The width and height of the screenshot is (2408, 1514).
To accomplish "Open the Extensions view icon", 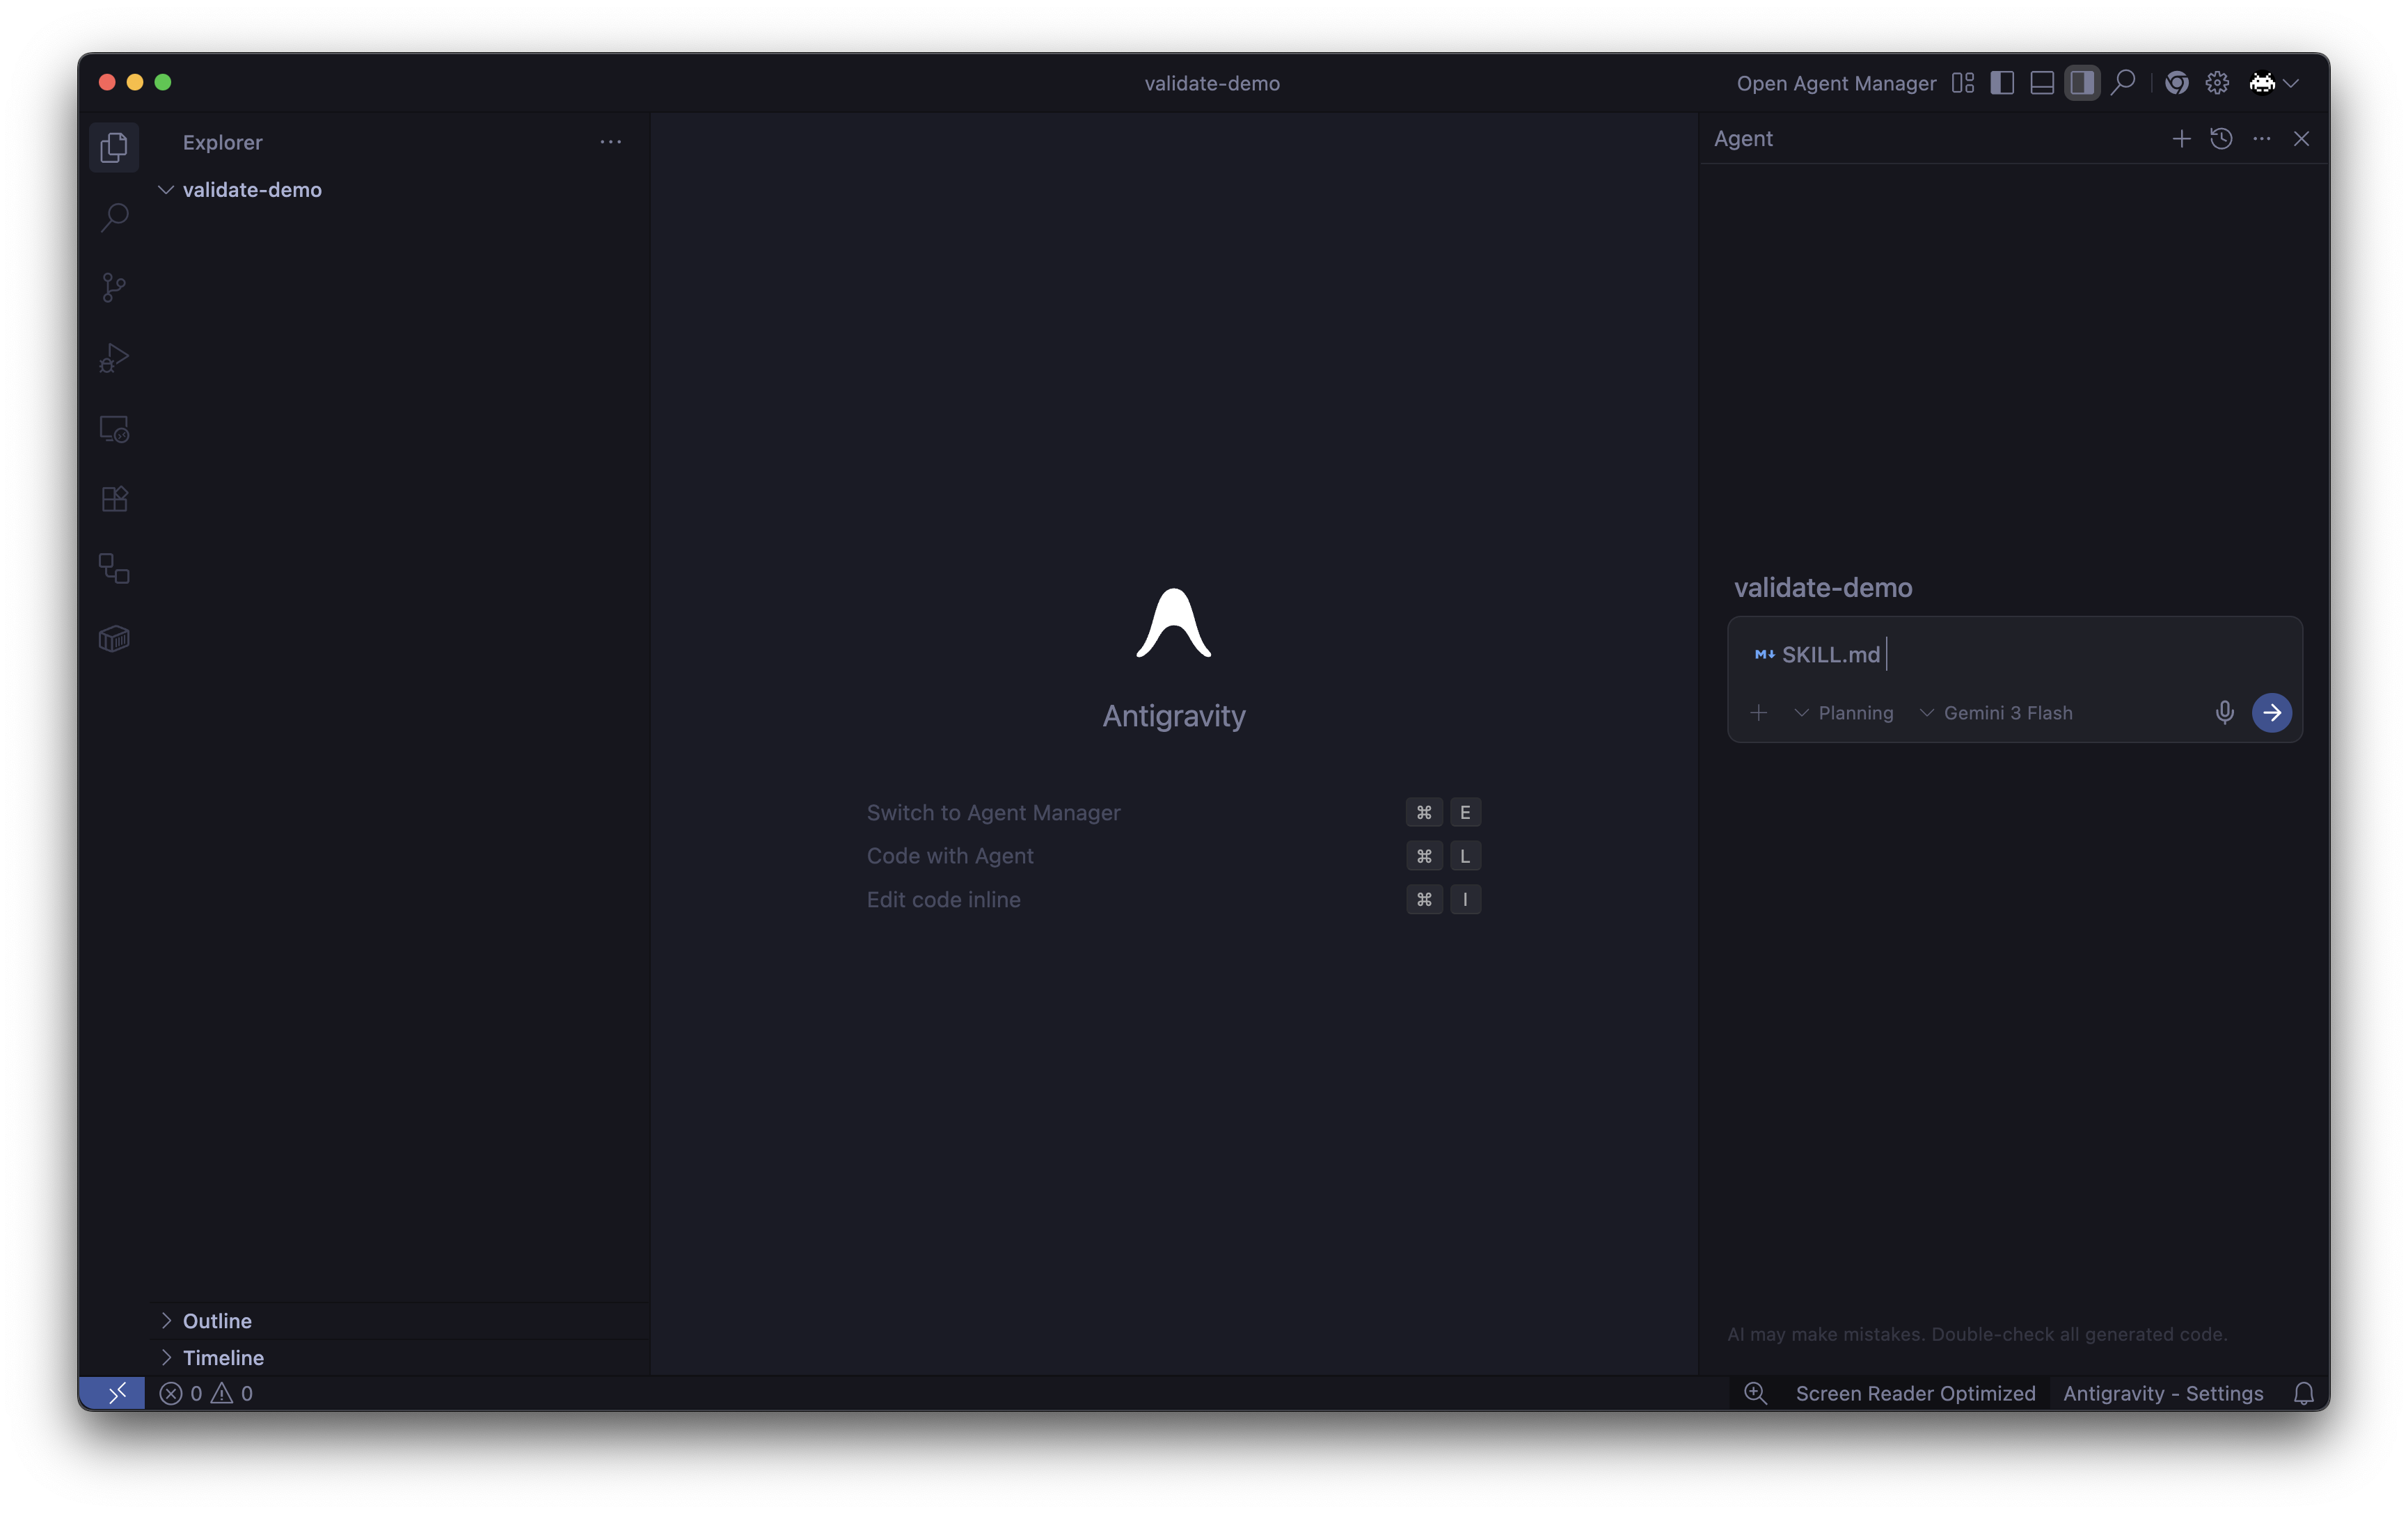I will click(x=114, y=498).
